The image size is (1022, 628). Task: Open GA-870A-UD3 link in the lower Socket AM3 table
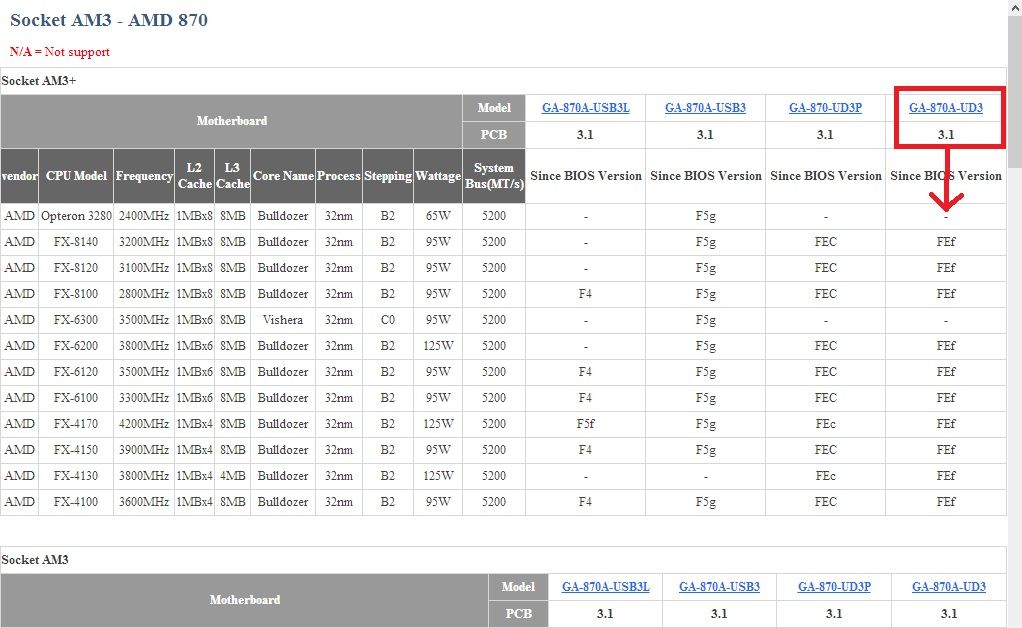point(948,587)
